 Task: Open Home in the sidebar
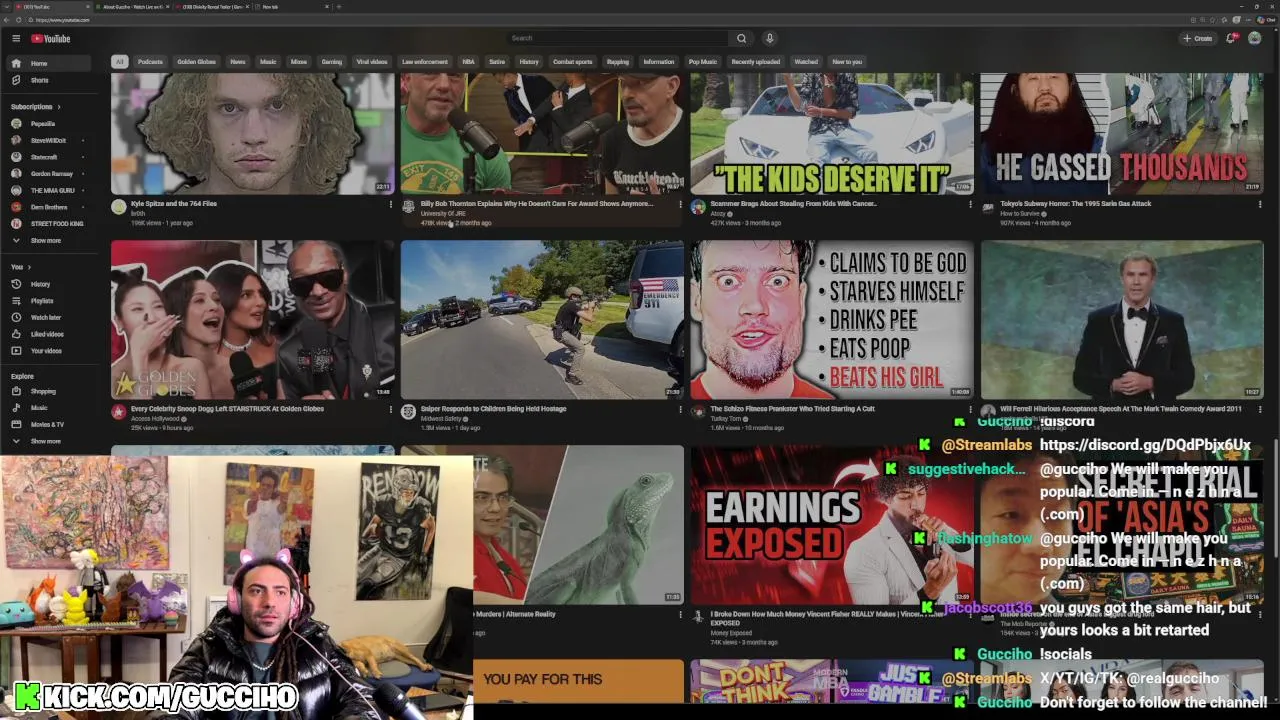pyautogui.click(x=50, y=63)
